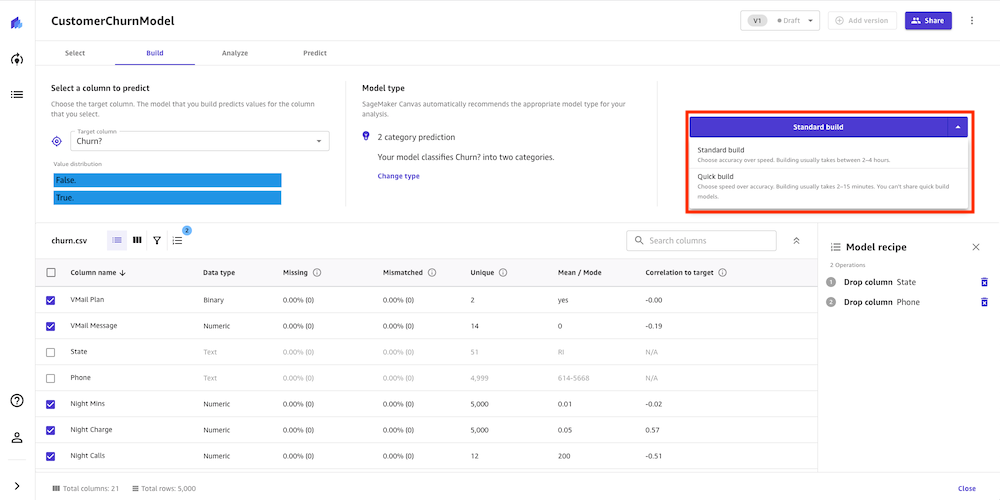Click the churn.csv dataset name
The width and height of the screenshot is (1000, 500).
coord(69,241)
